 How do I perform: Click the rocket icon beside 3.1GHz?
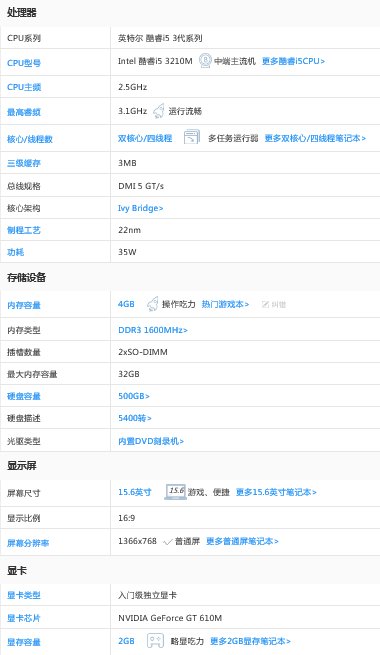tap(158, 111)
